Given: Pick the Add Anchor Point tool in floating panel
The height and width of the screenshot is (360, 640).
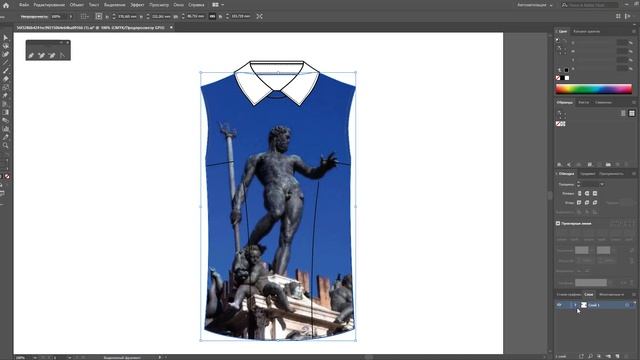Looking at the screenshot, I should click(x=41, y=55).
